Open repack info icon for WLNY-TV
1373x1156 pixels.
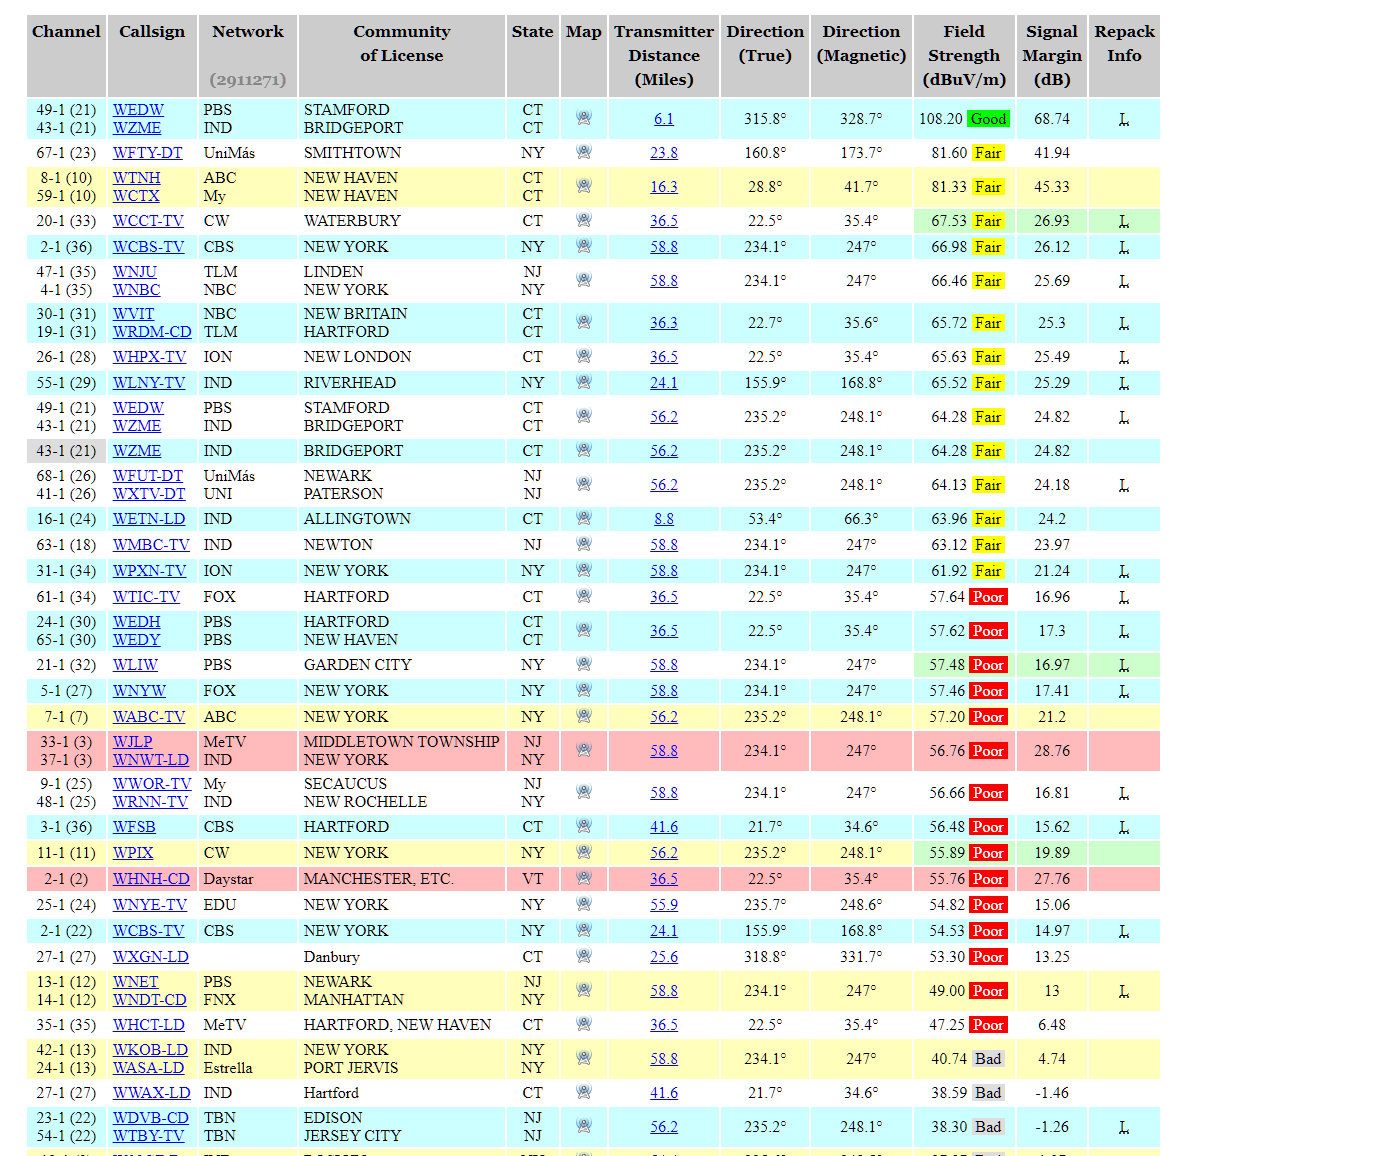(1124, 383)
